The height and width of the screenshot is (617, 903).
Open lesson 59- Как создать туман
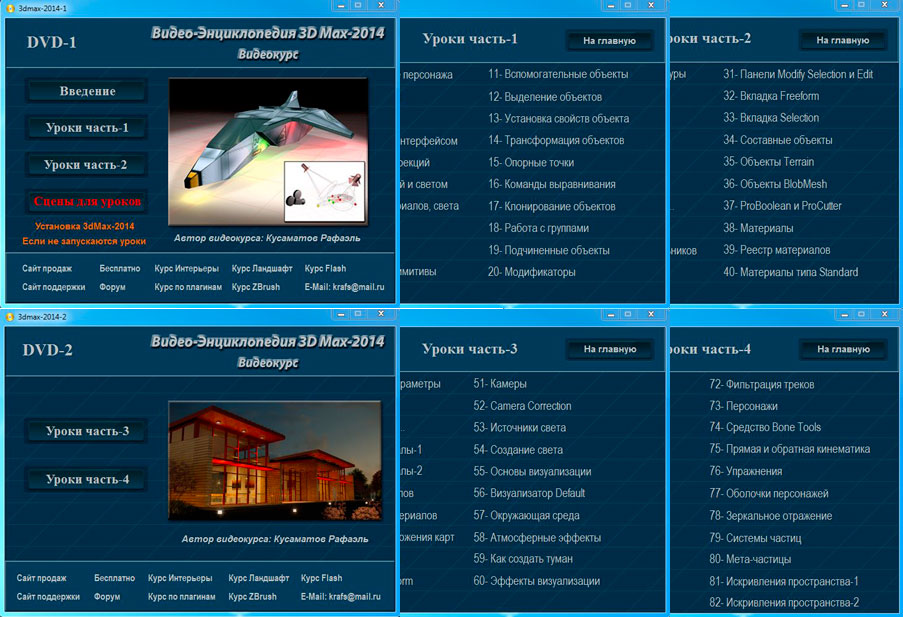coord(523,559)
